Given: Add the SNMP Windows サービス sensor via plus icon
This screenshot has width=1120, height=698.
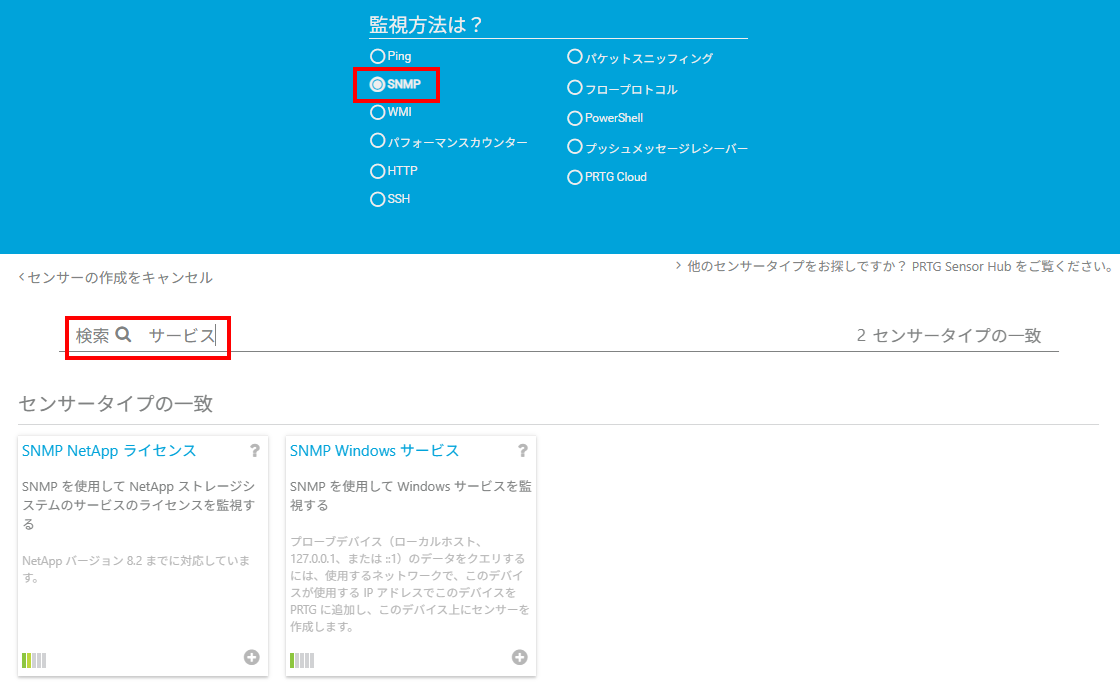Looking at the screenshot, I should tap(519, 657).
